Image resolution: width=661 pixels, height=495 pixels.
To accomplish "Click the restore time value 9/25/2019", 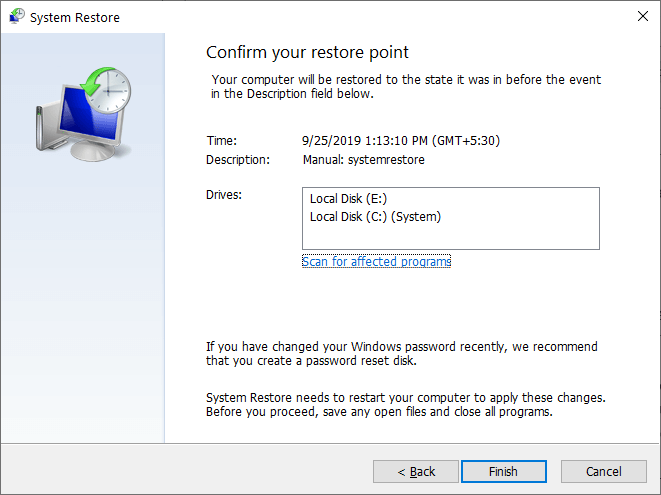I will tap(400, 141).
